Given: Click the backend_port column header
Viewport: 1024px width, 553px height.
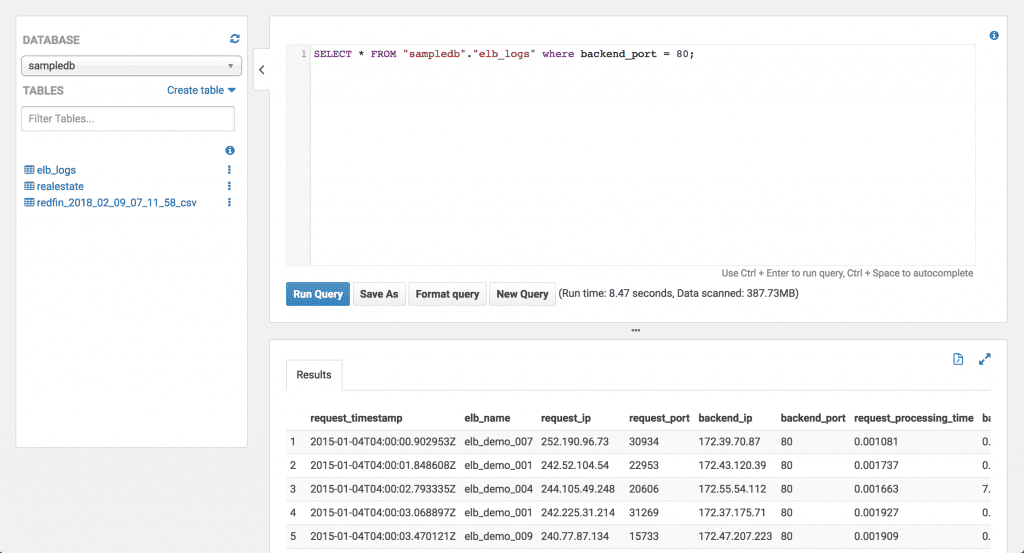Looking at the screenshot, I should [x=813, y=418].
